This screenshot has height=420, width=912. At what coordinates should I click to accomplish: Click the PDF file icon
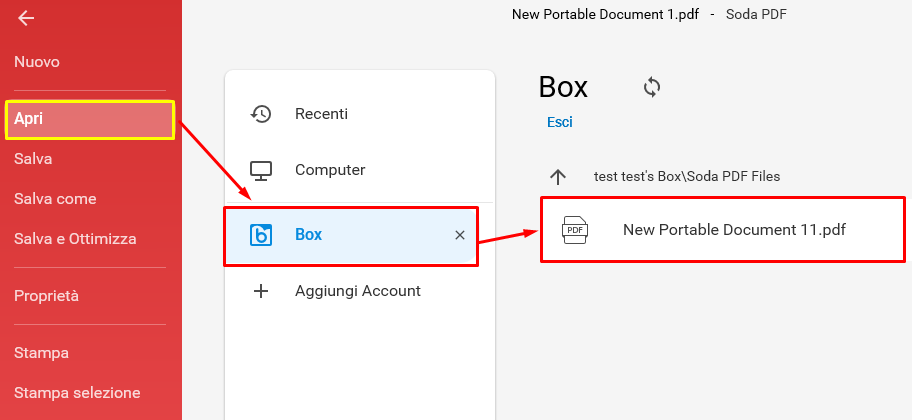click(575, 230)
